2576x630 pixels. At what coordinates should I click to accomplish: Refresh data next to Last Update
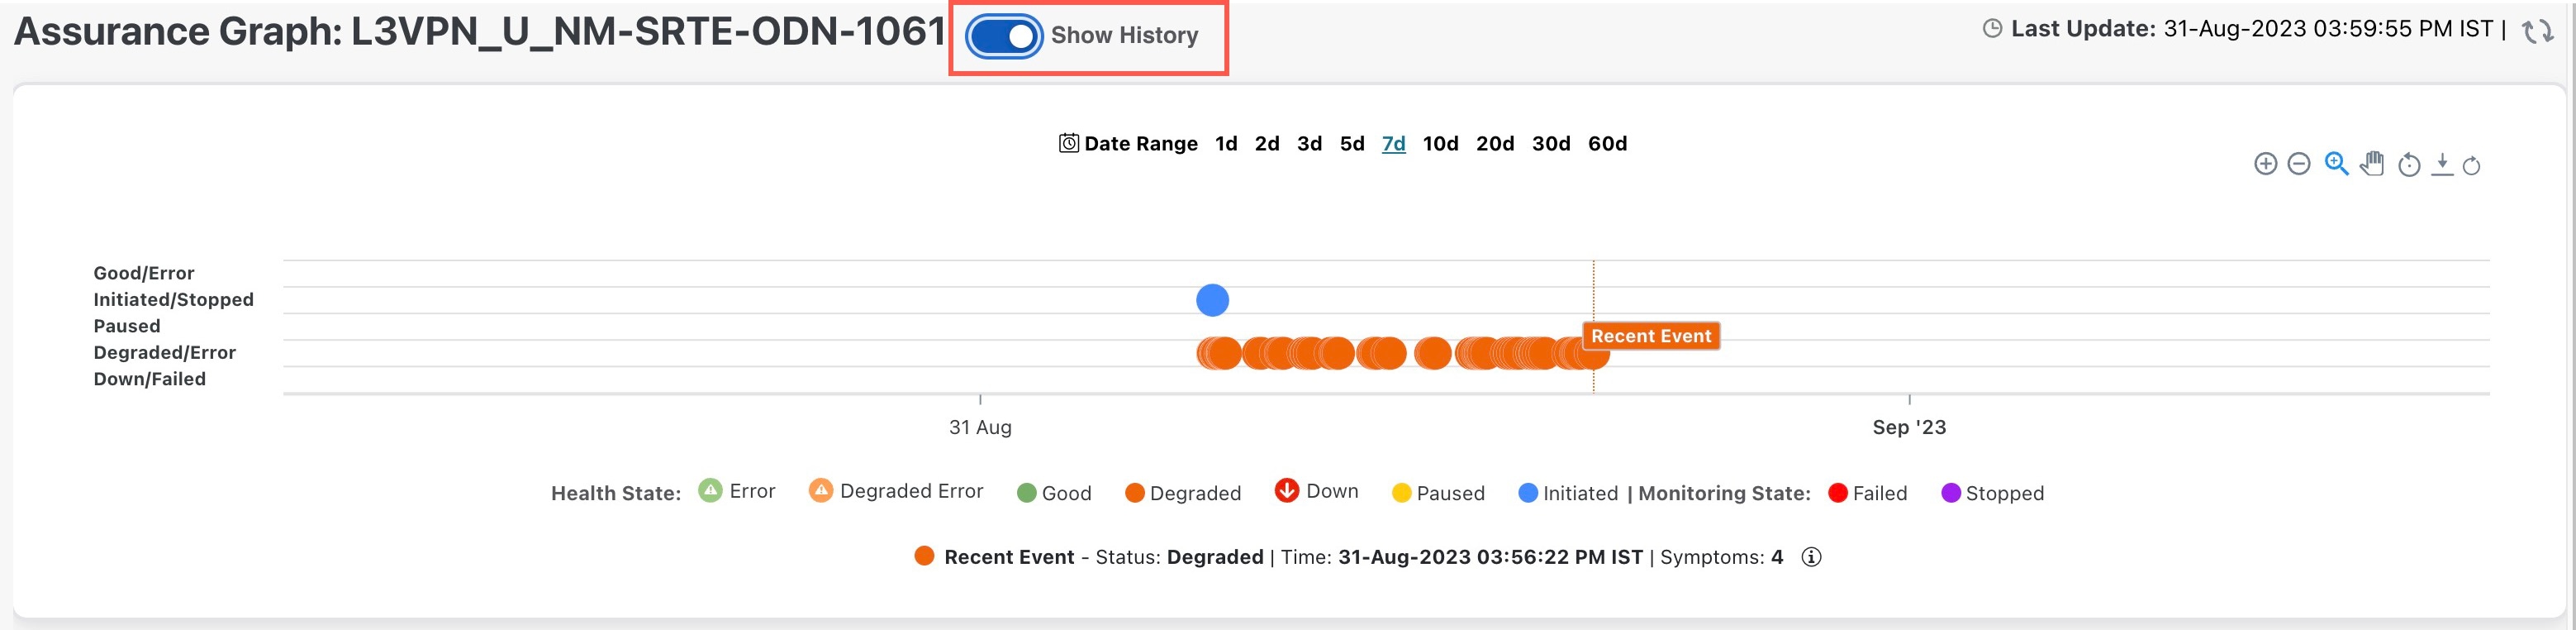(x=2537, y=31)
